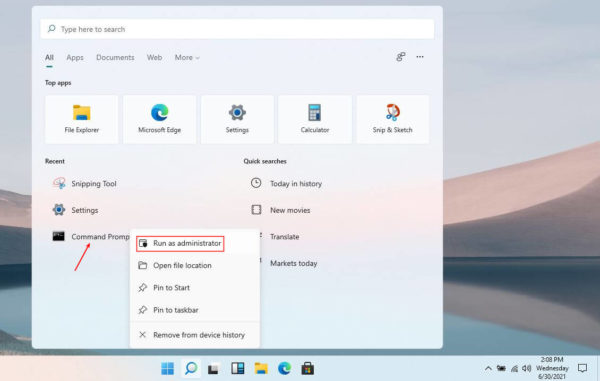Open the clock and date display

point(552,368)
